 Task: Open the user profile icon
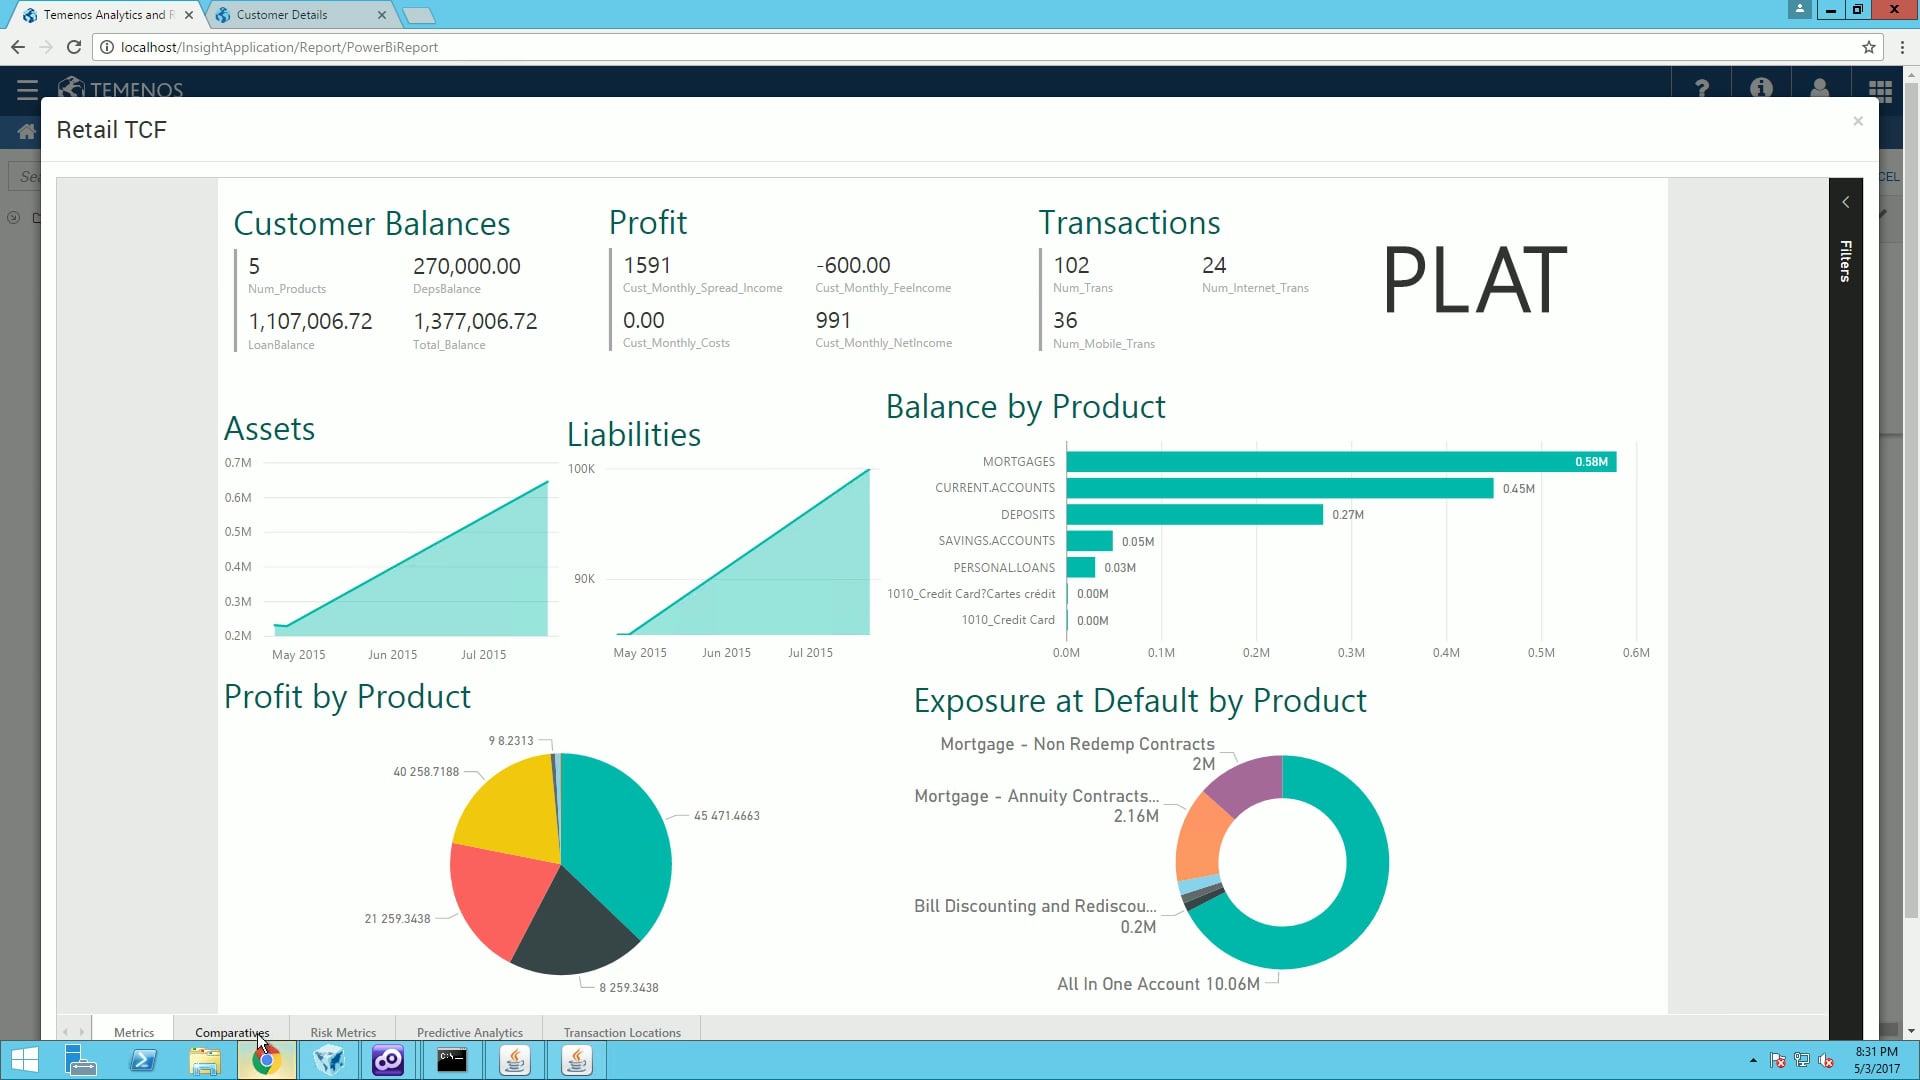[1820, 88]
